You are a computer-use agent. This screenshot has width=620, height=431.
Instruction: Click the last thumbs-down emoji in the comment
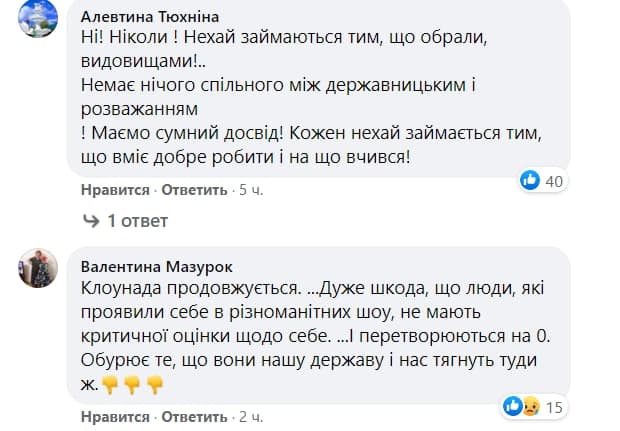point(153,383)
